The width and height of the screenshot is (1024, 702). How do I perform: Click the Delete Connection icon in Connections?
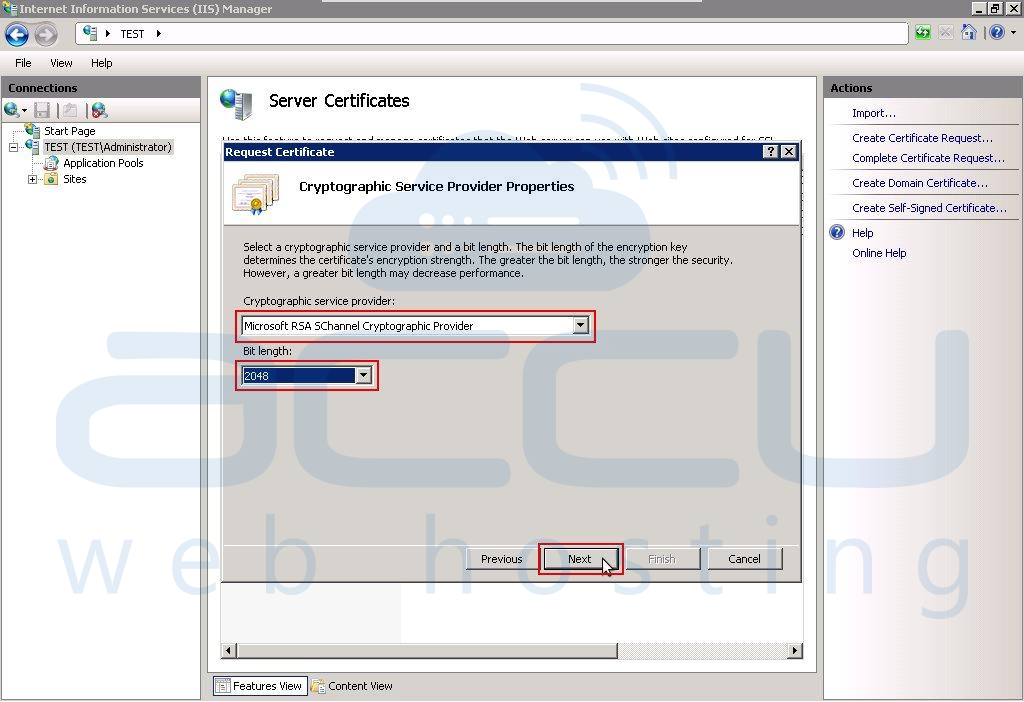coord(99,110)
